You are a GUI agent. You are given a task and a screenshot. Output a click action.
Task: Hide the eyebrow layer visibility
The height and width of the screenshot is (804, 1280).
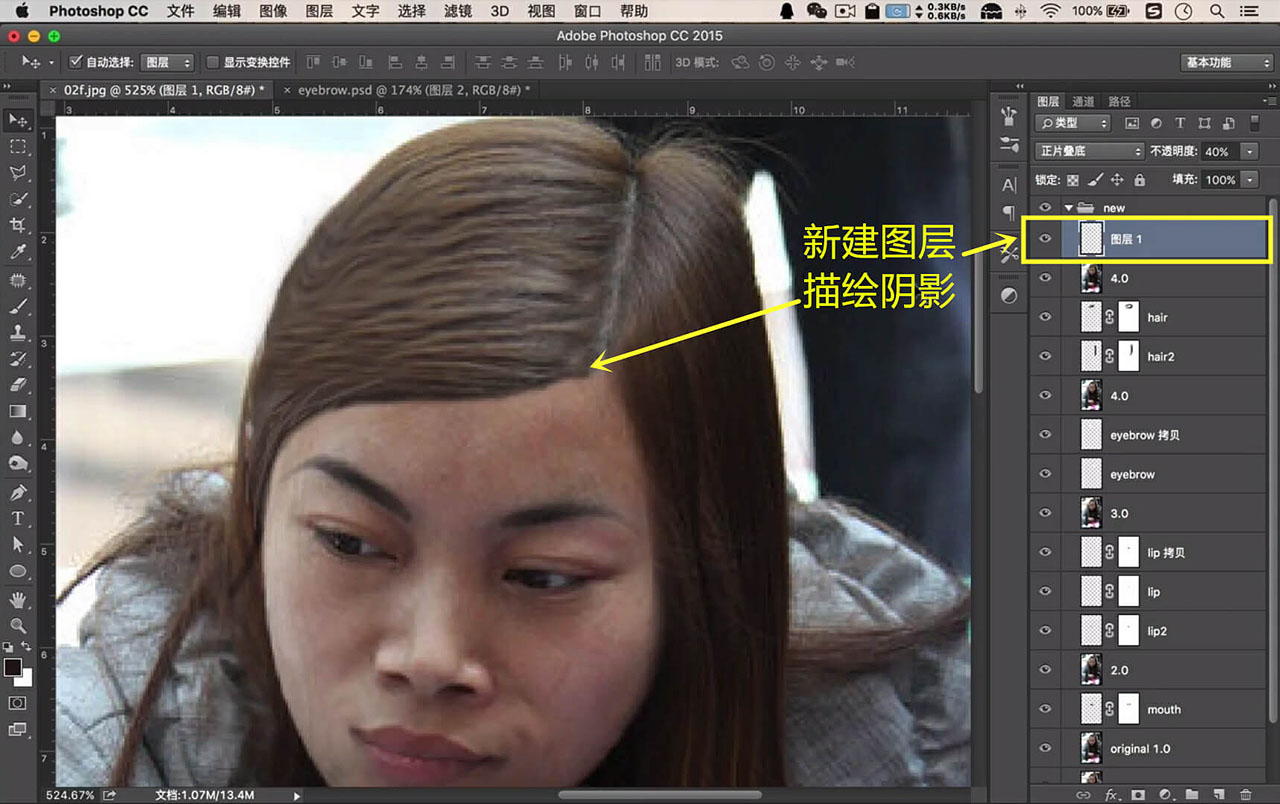pyautogui.click(x=1046, y=474)
